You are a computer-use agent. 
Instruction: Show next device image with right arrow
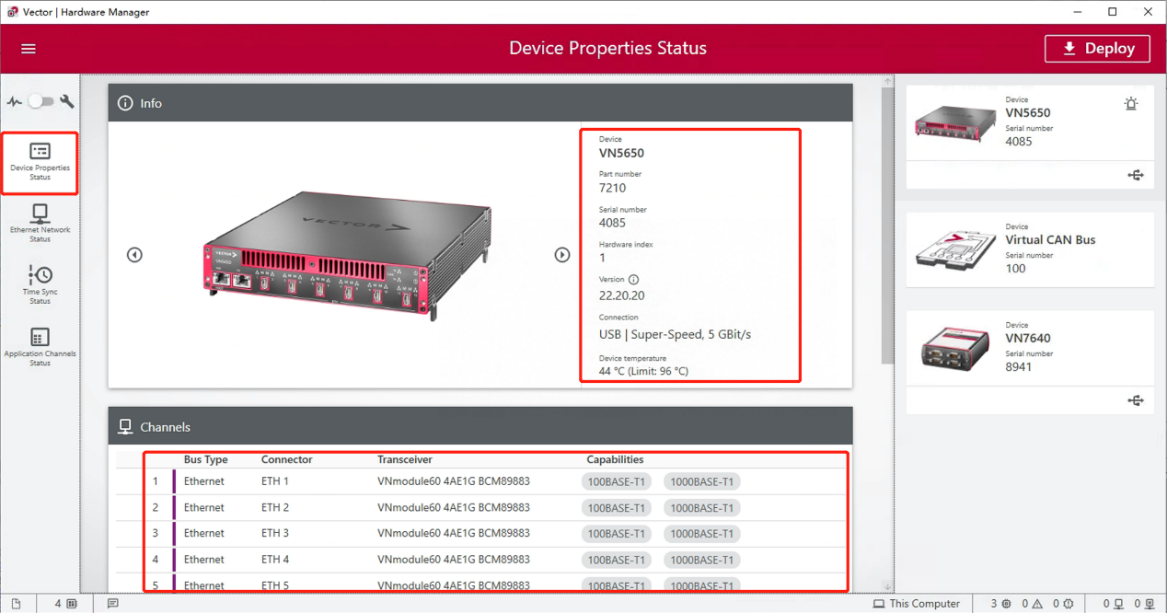coord(561,254)
